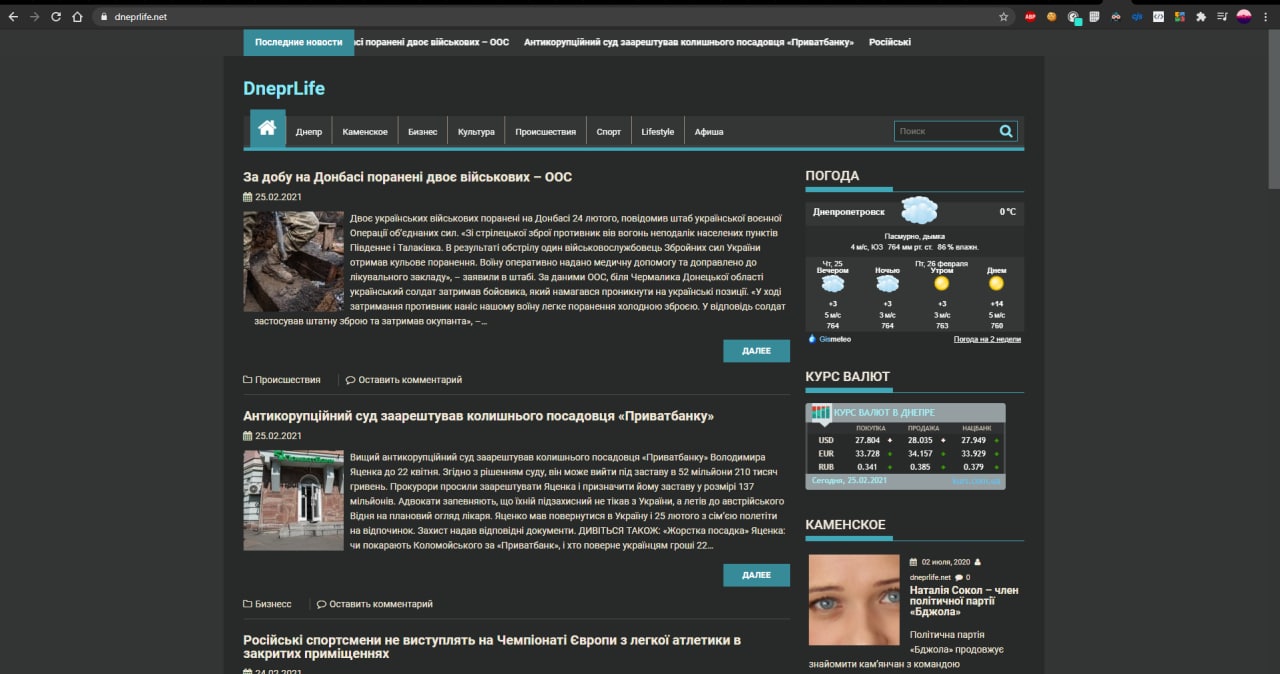This screenshot has height=674, width=1280.
Task: Reload the page with the refresh icon
Action: (x=56, y=17)
